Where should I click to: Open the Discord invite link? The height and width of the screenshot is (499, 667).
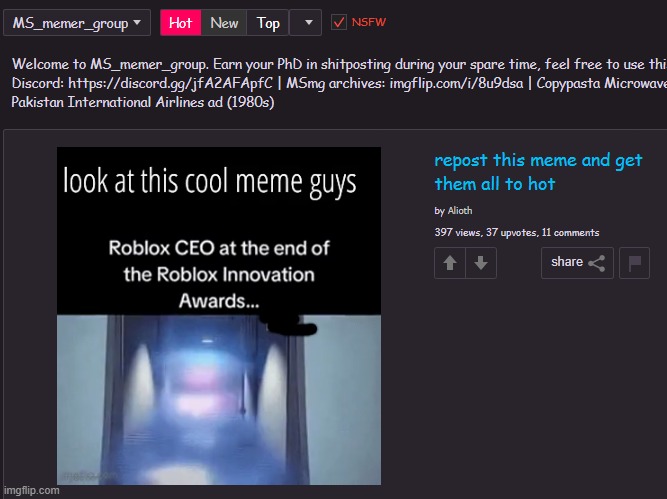pos(170,83)
